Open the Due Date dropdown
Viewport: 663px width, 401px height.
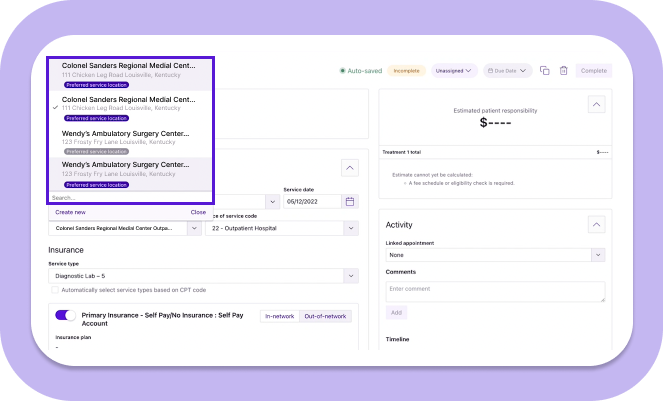pos(507,71)
